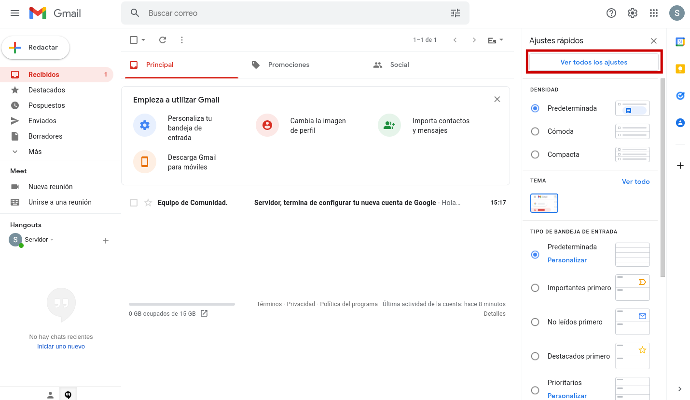Click Iniciar uno nuevo chat link
The image size is (690, 400).
[61, 346]
